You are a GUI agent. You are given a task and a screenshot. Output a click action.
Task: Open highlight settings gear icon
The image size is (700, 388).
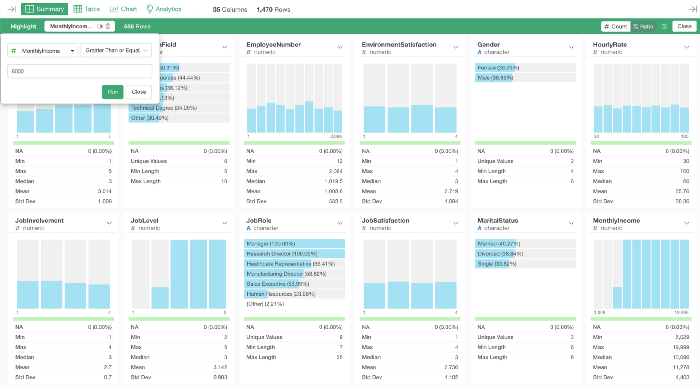tap(664, 26)
